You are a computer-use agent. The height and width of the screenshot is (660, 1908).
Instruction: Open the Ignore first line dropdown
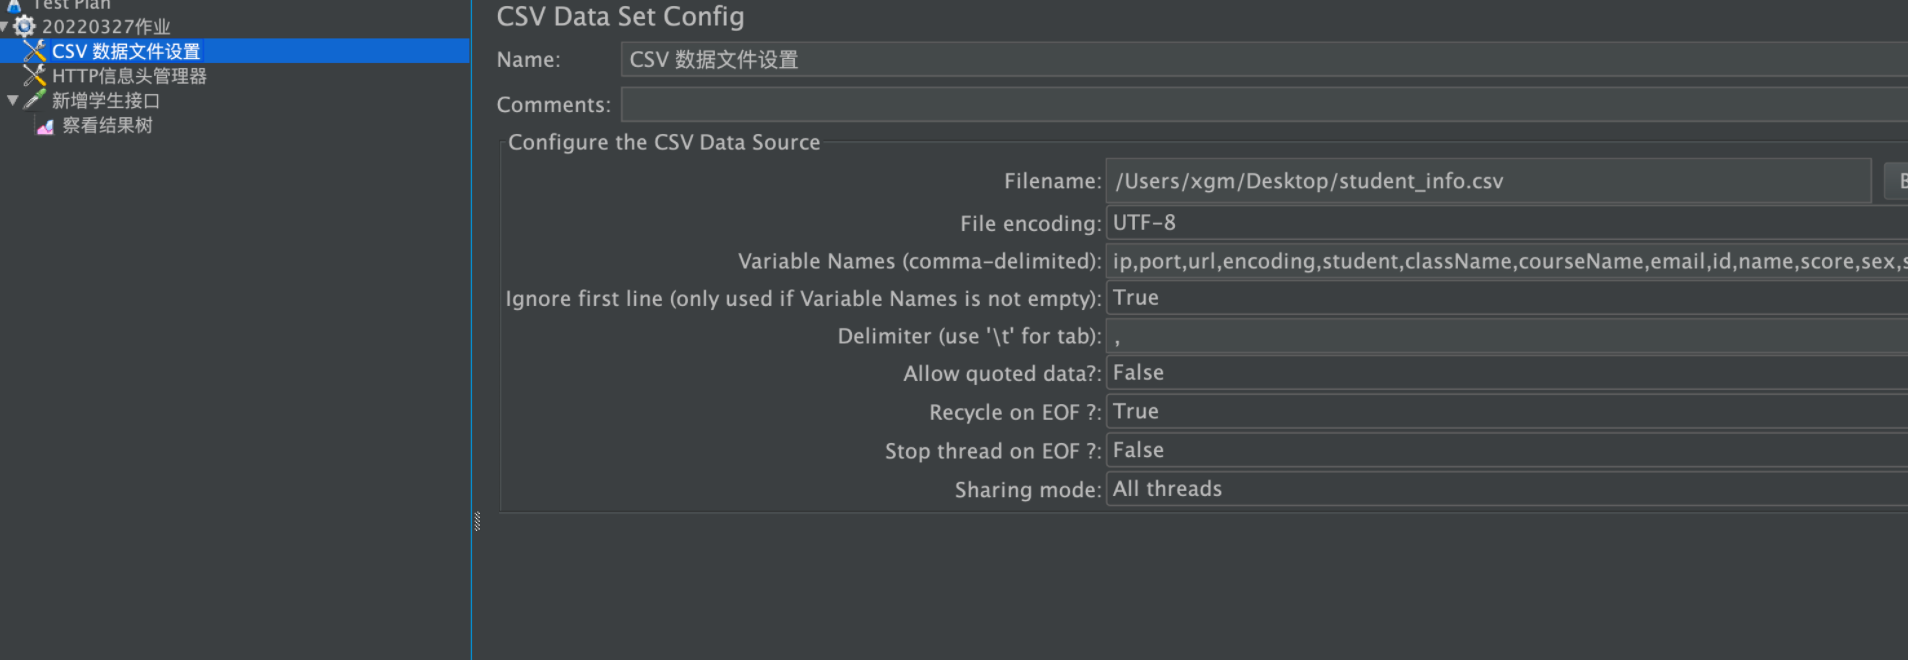pos(1500,298)
